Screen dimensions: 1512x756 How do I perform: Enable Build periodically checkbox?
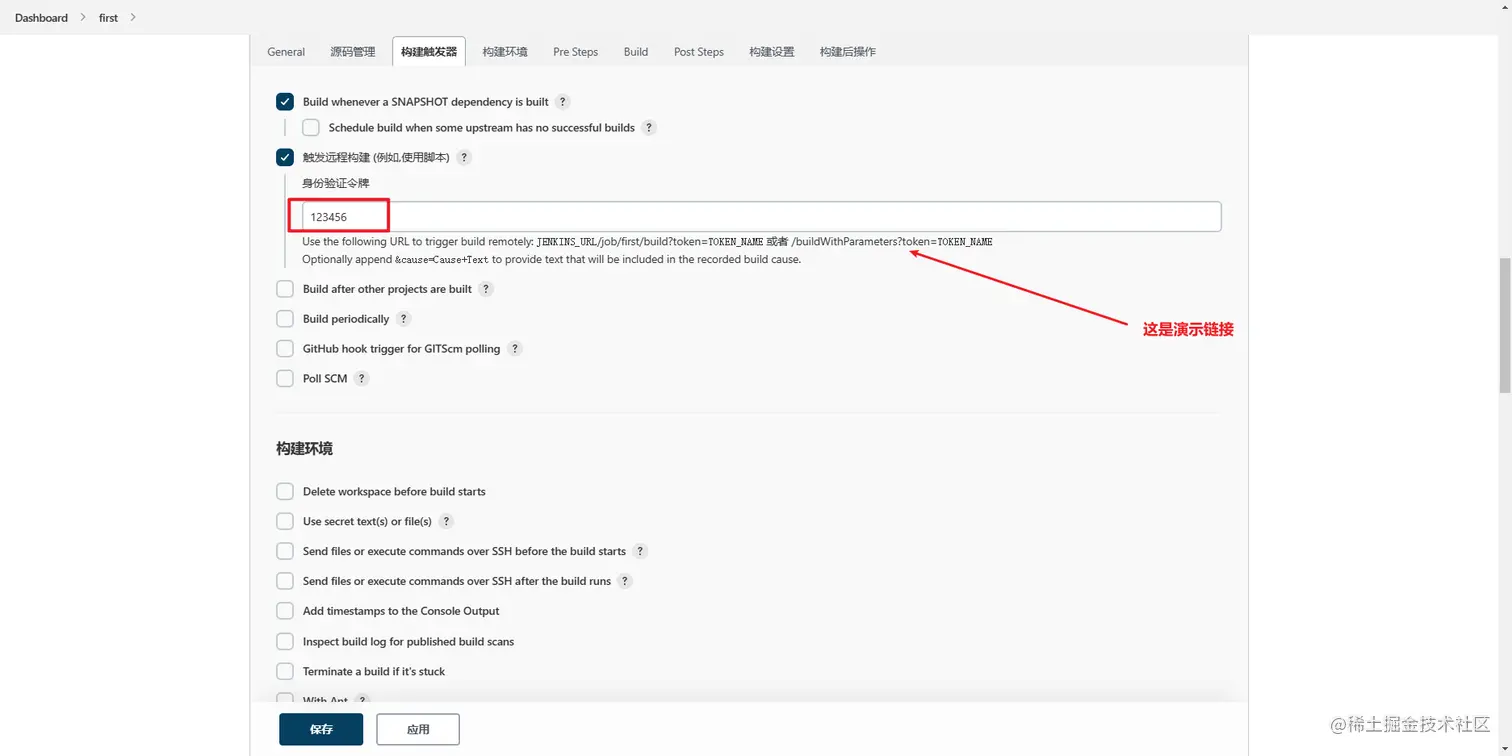[285, 319]
